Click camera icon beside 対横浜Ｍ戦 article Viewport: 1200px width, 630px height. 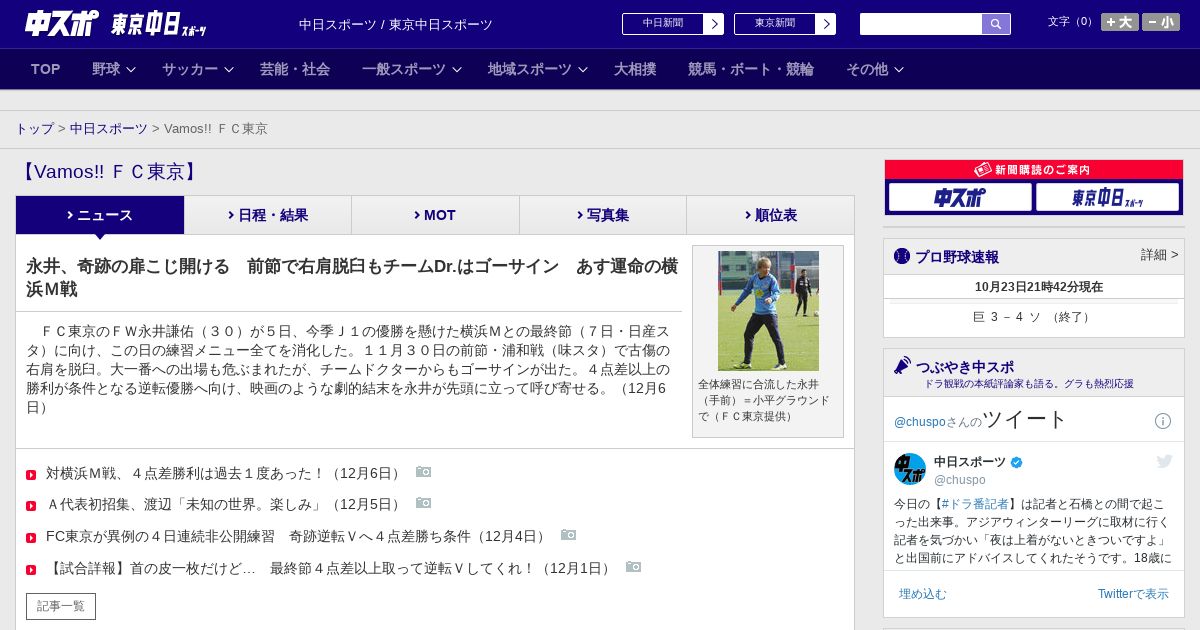click(x=423, y=472)
